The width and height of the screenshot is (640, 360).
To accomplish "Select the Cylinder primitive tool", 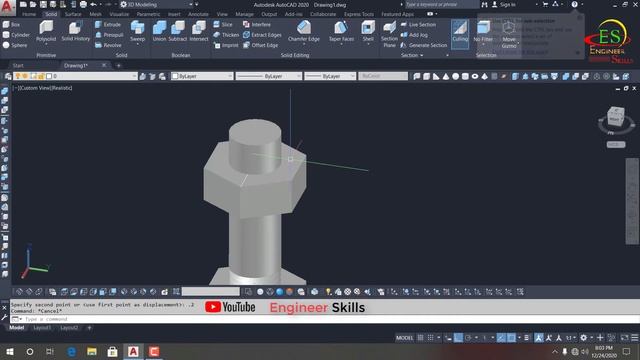I will pyautogui.click(x=16, y=35).
